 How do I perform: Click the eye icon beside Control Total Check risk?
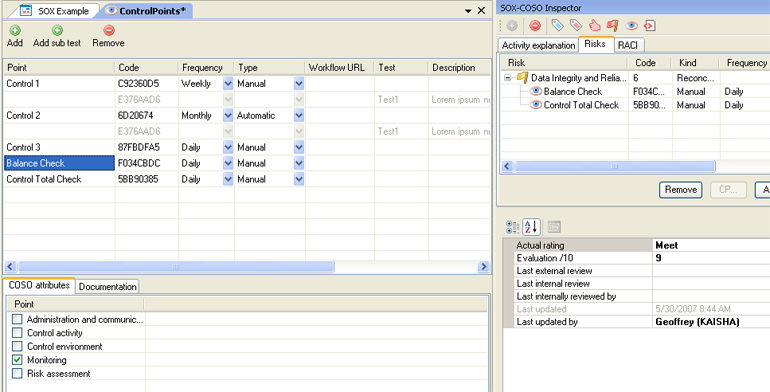(x=536, y=105)
